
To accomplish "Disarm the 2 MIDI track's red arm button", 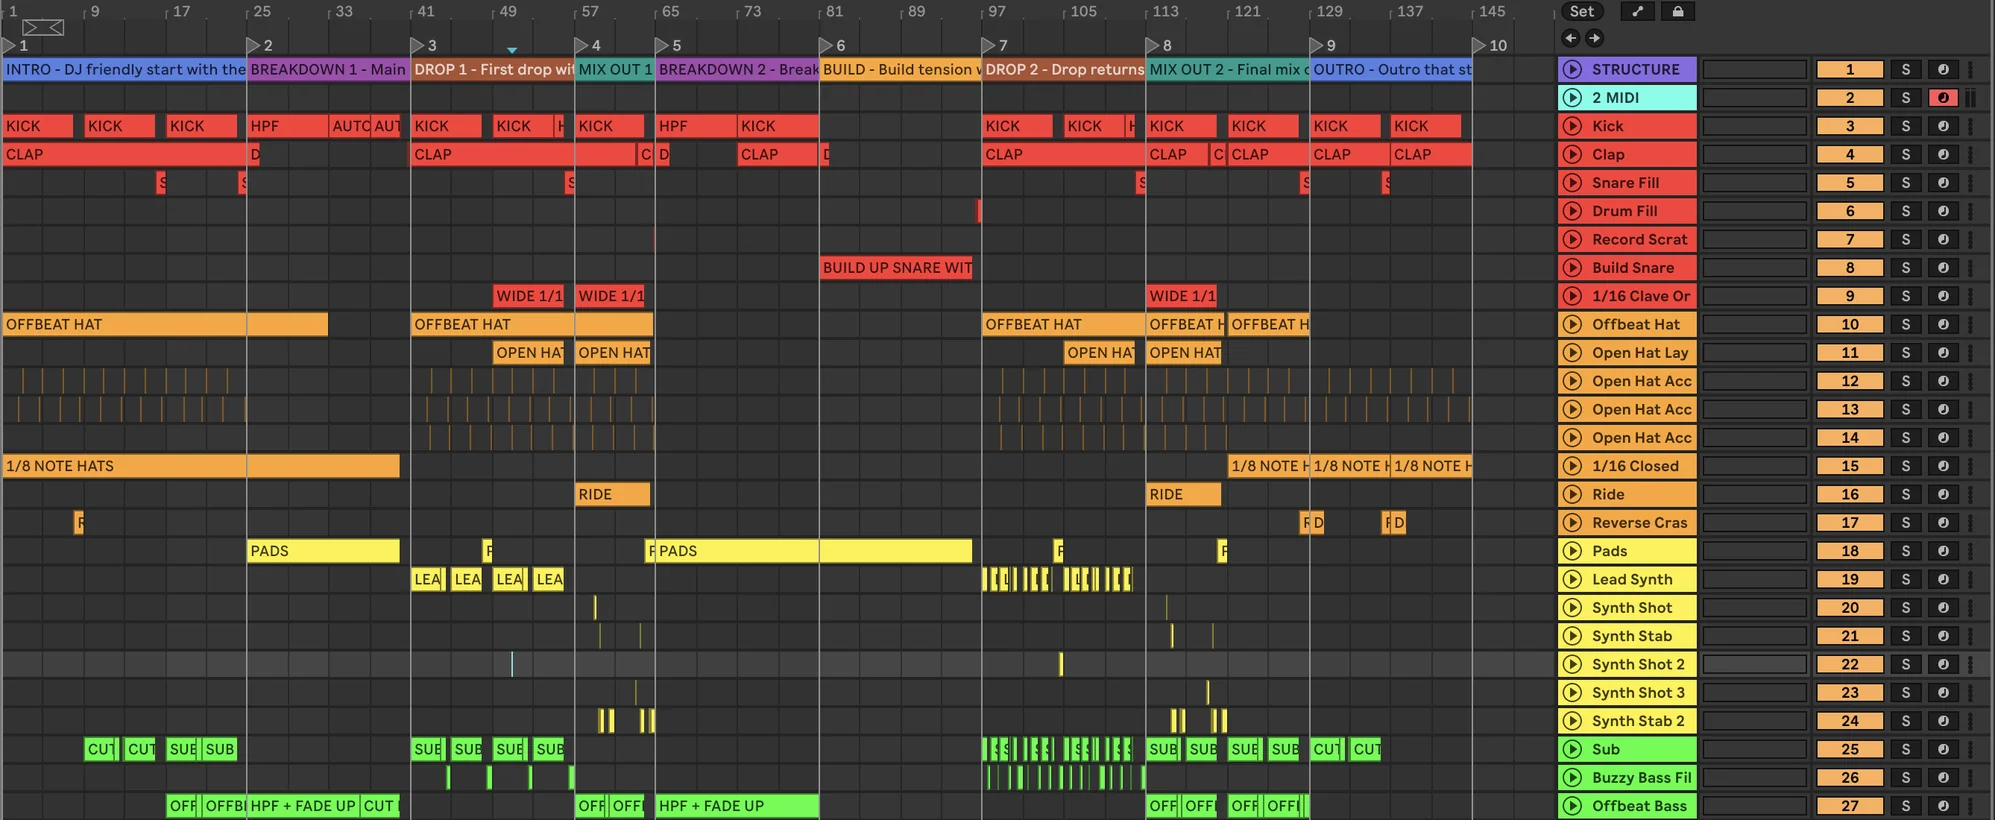I will tap(1942, 98).
